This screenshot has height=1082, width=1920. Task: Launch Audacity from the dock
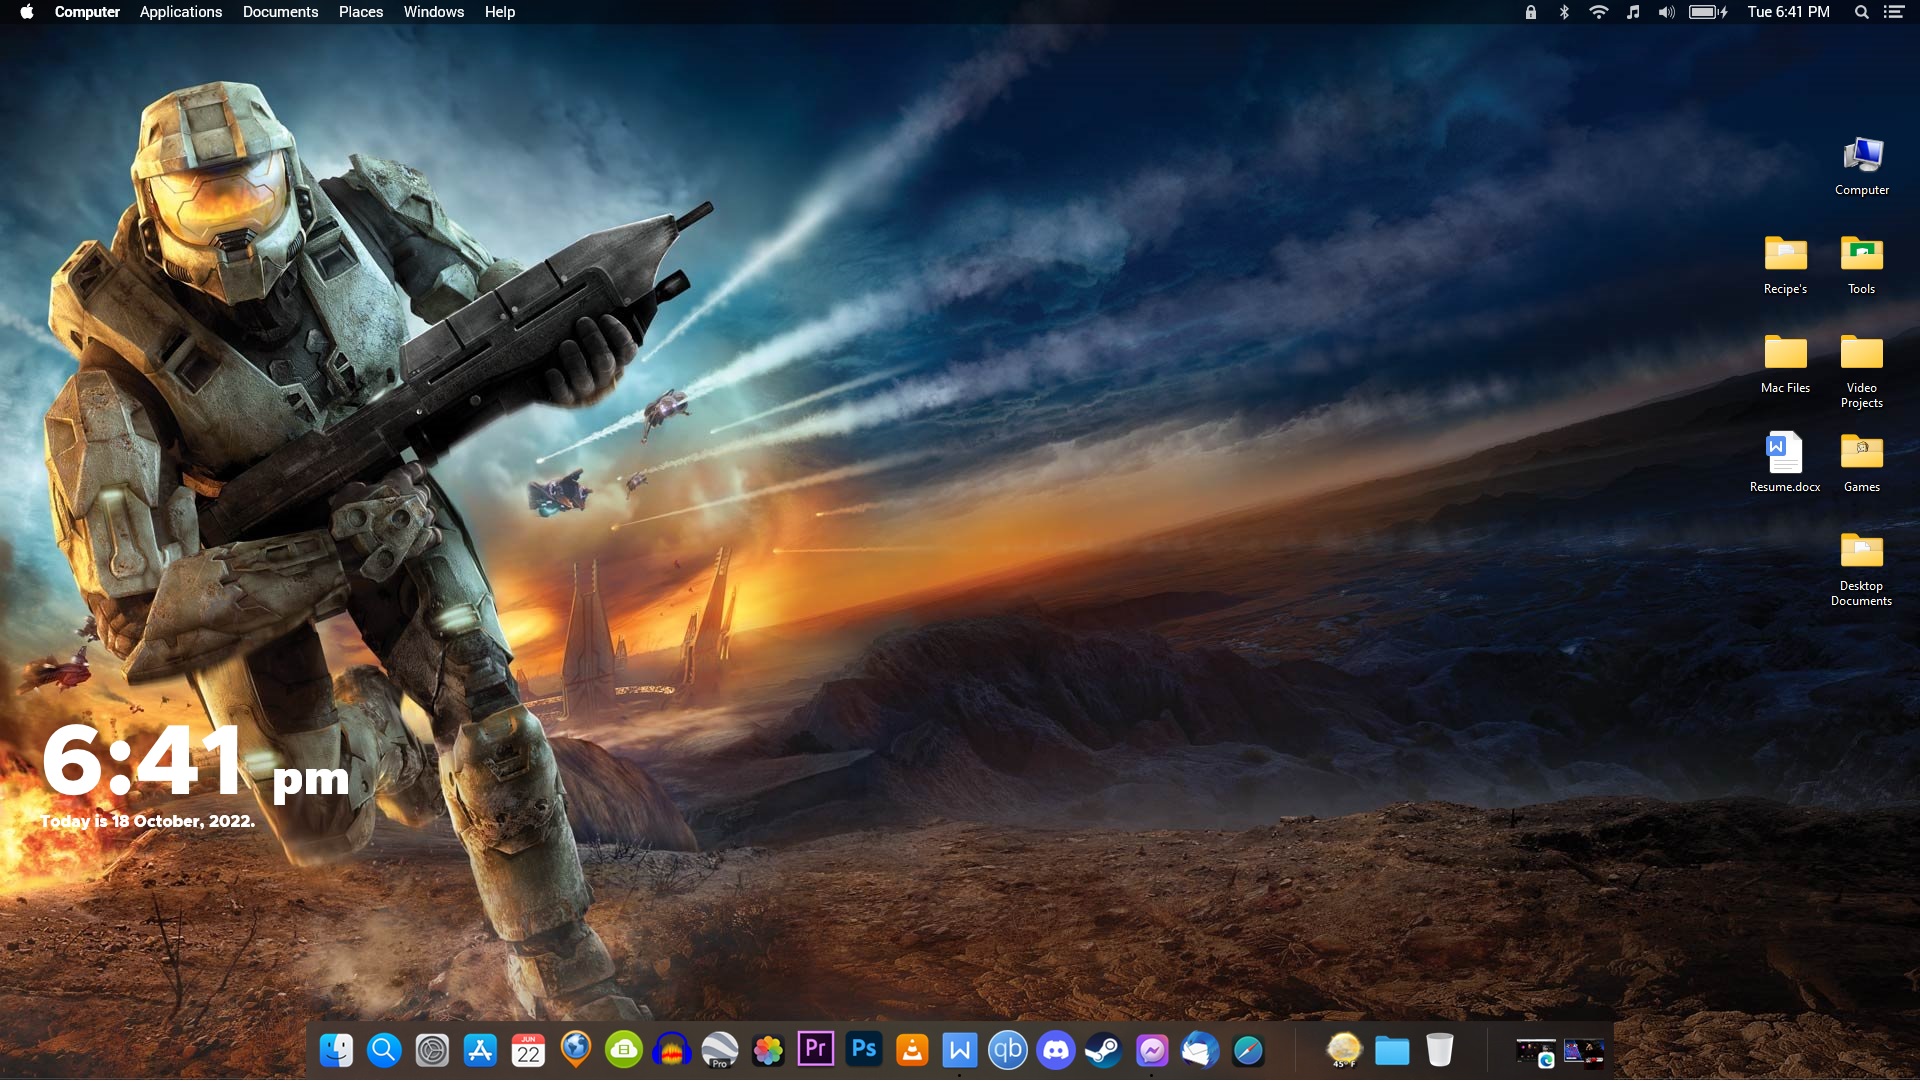[x=671, y=1050]
